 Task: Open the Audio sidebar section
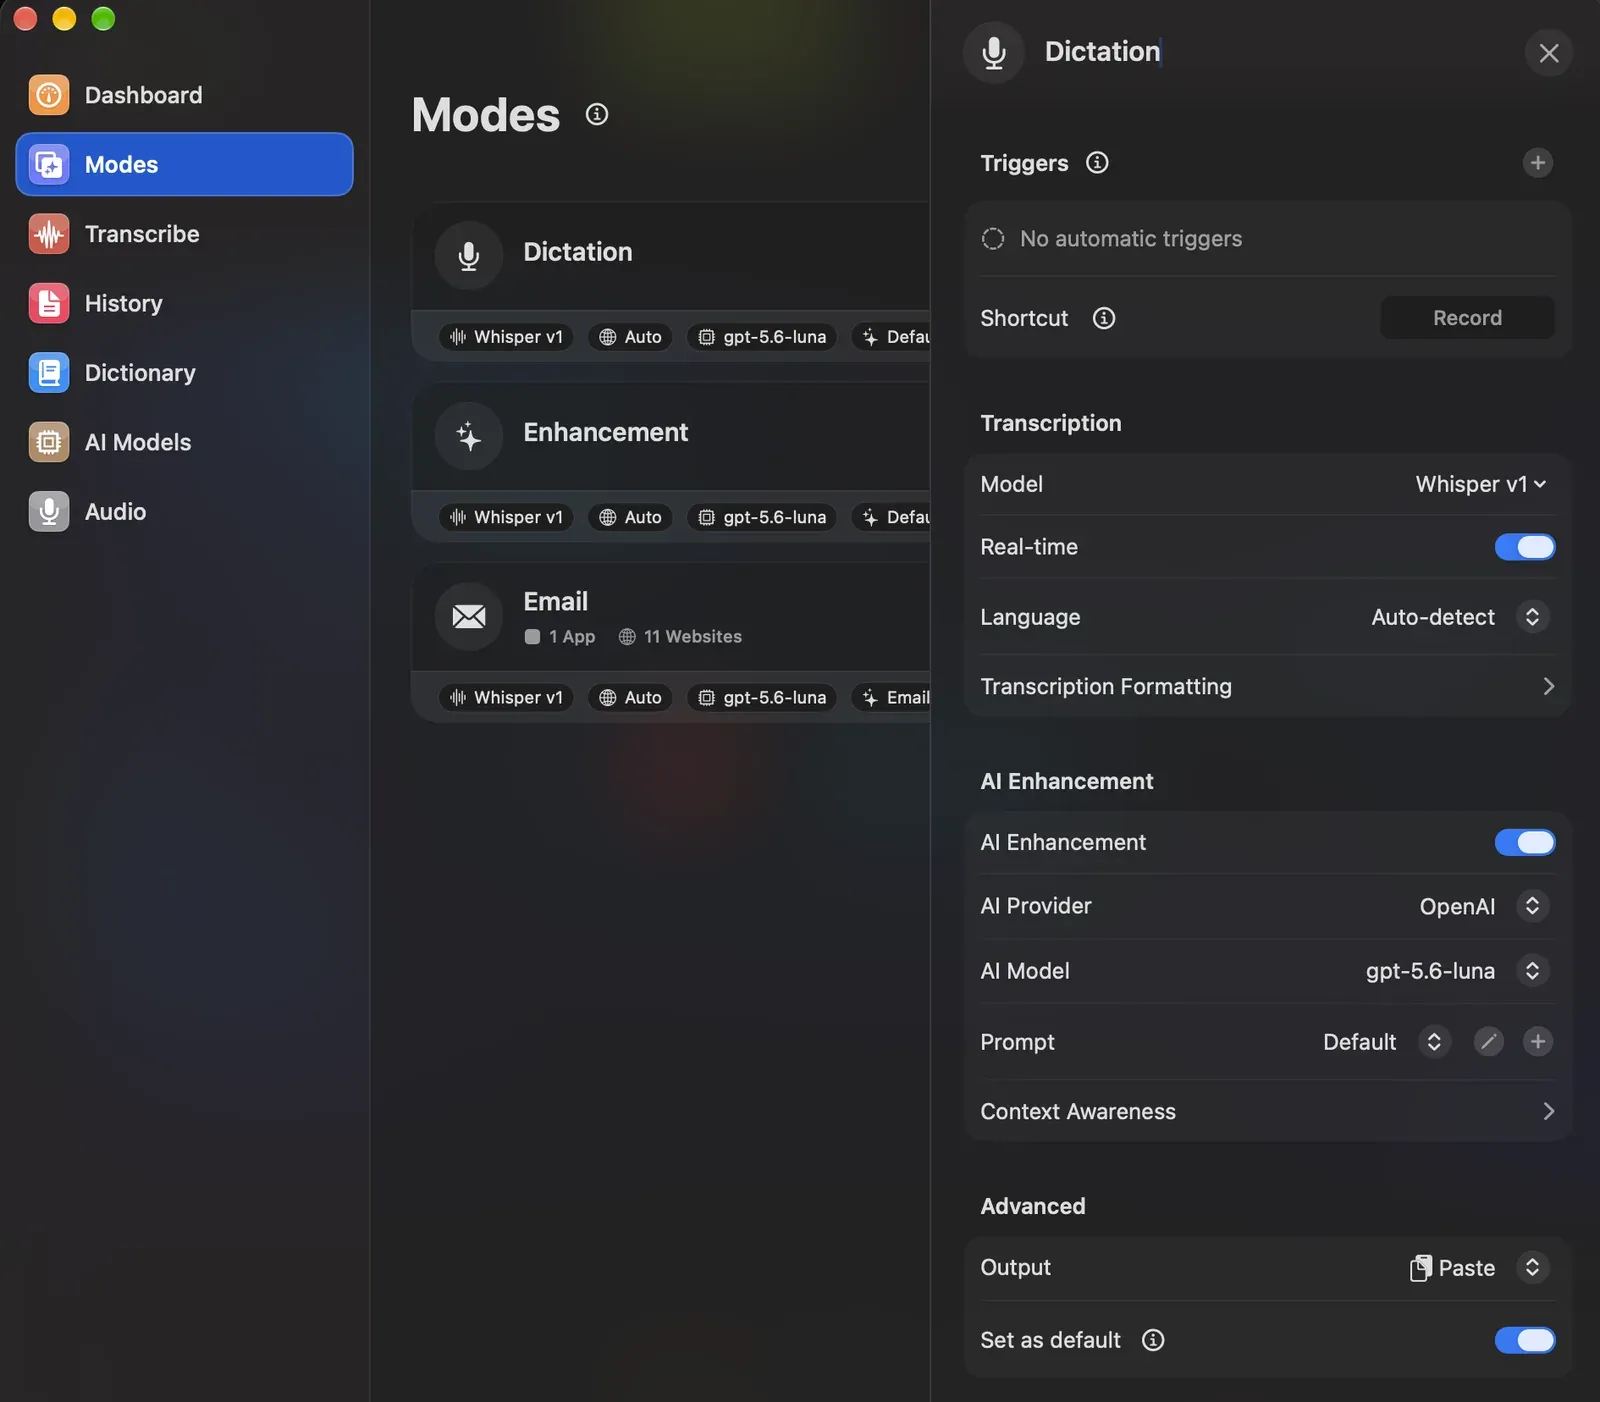[184, 511]
